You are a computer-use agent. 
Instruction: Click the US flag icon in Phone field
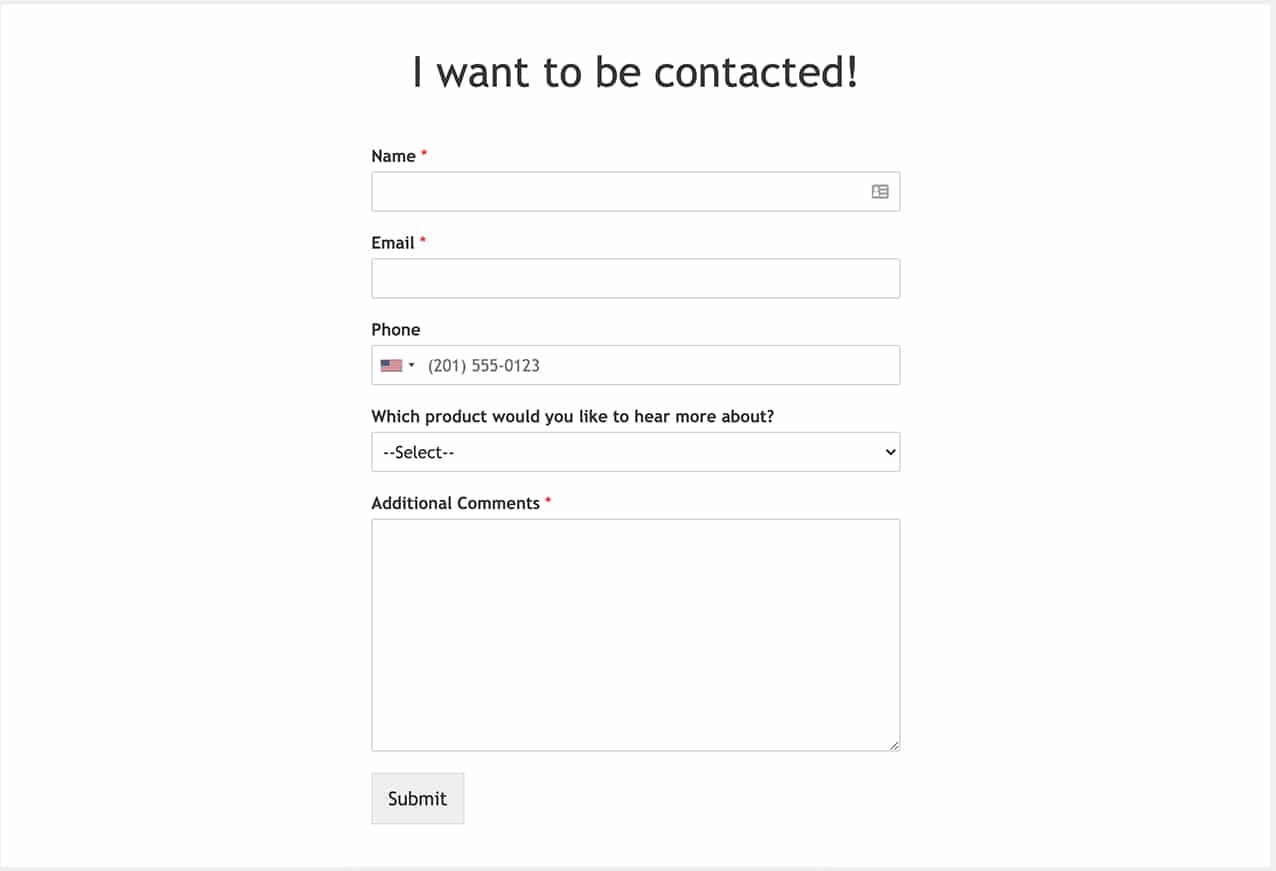coord(391,365)
